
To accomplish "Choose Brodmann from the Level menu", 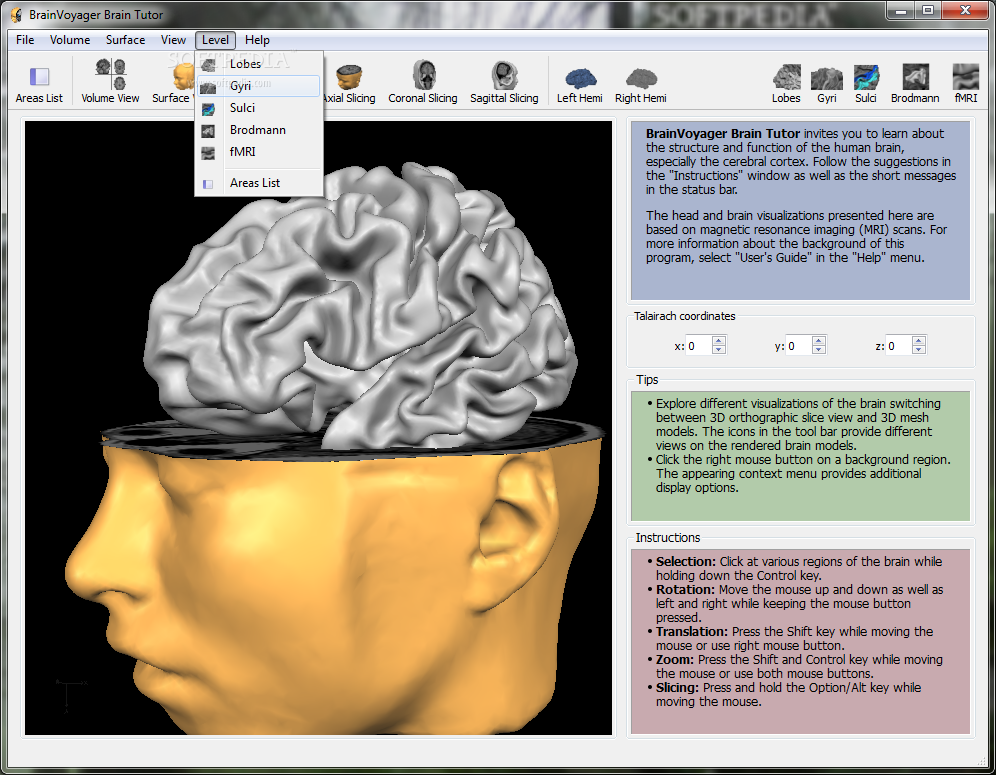I will 259,130.
